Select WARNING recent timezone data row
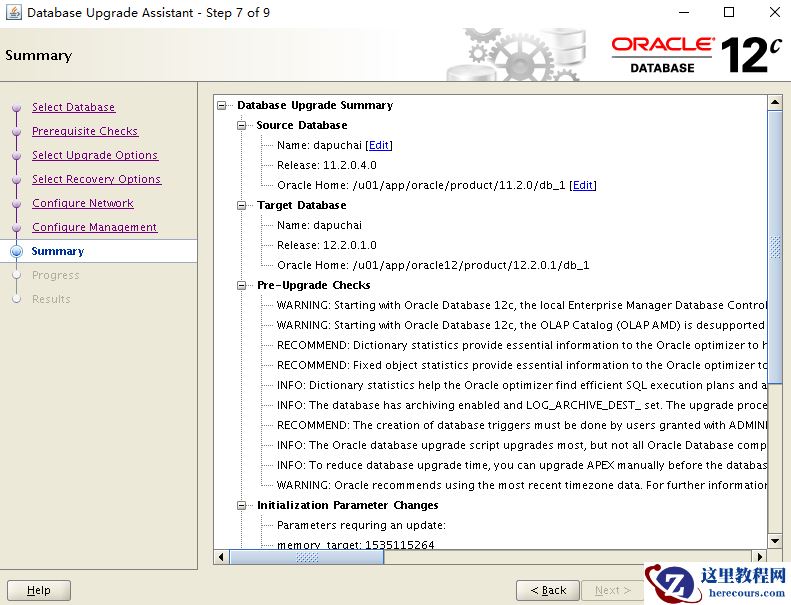 [522, 485]
